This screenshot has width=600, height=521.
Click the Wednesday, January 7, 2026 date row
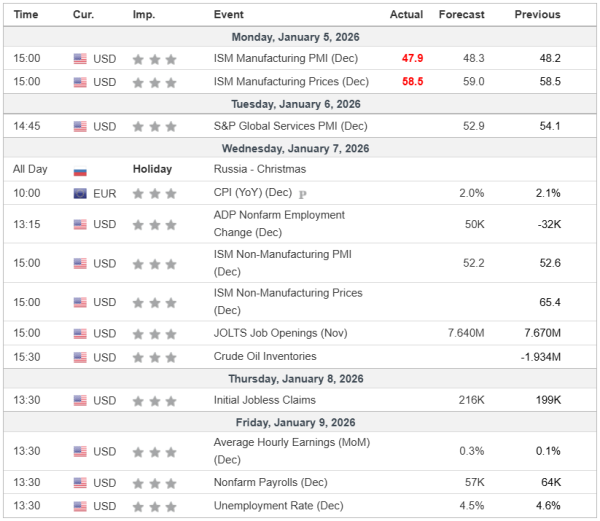pyautogui.click(x=300, y=148)
